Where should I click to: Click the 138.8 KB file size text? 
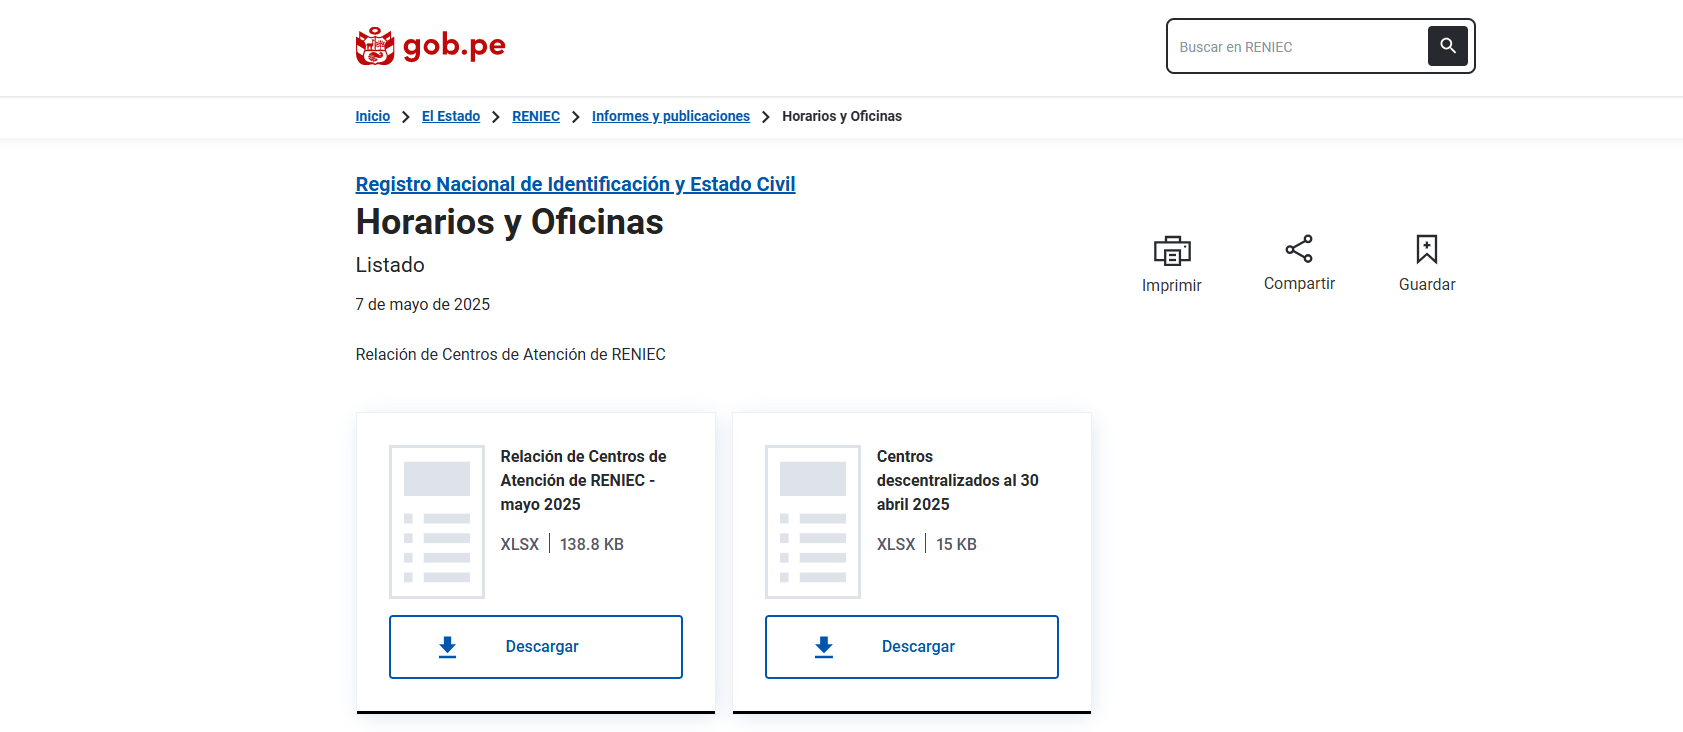pyautogui.click(x=592, y=544)
